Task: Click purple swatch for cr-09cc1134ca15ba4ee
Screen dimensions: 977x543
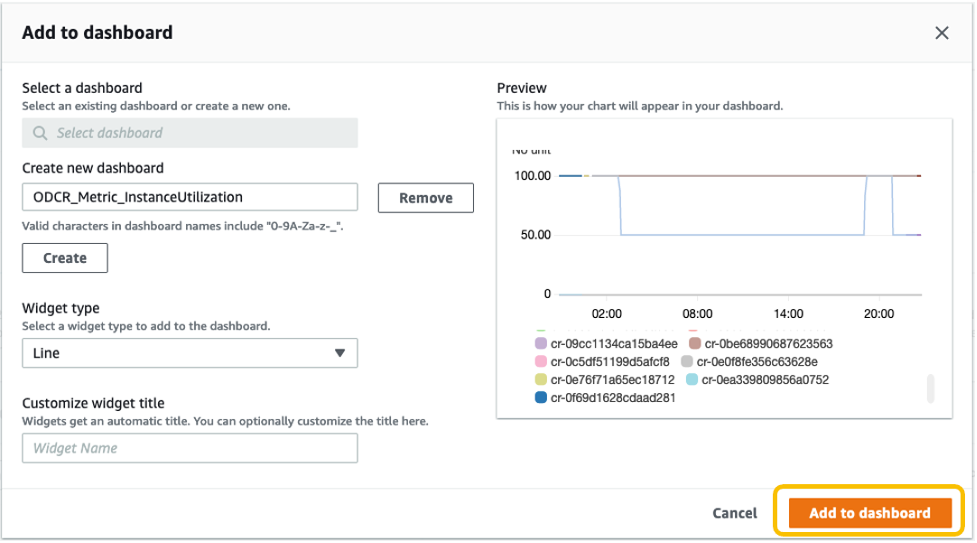Action: (x=541, y=344)
